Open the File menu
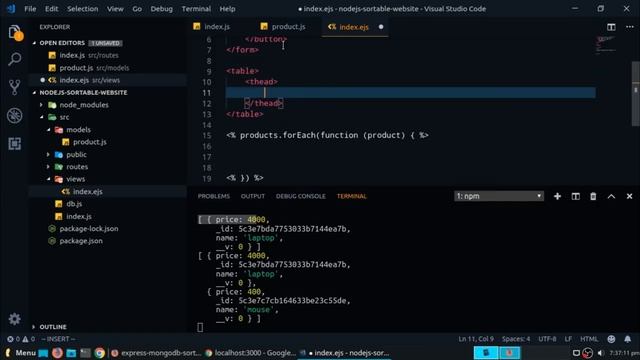Viewport: 640px width, 360px height. tap(30, 9)
